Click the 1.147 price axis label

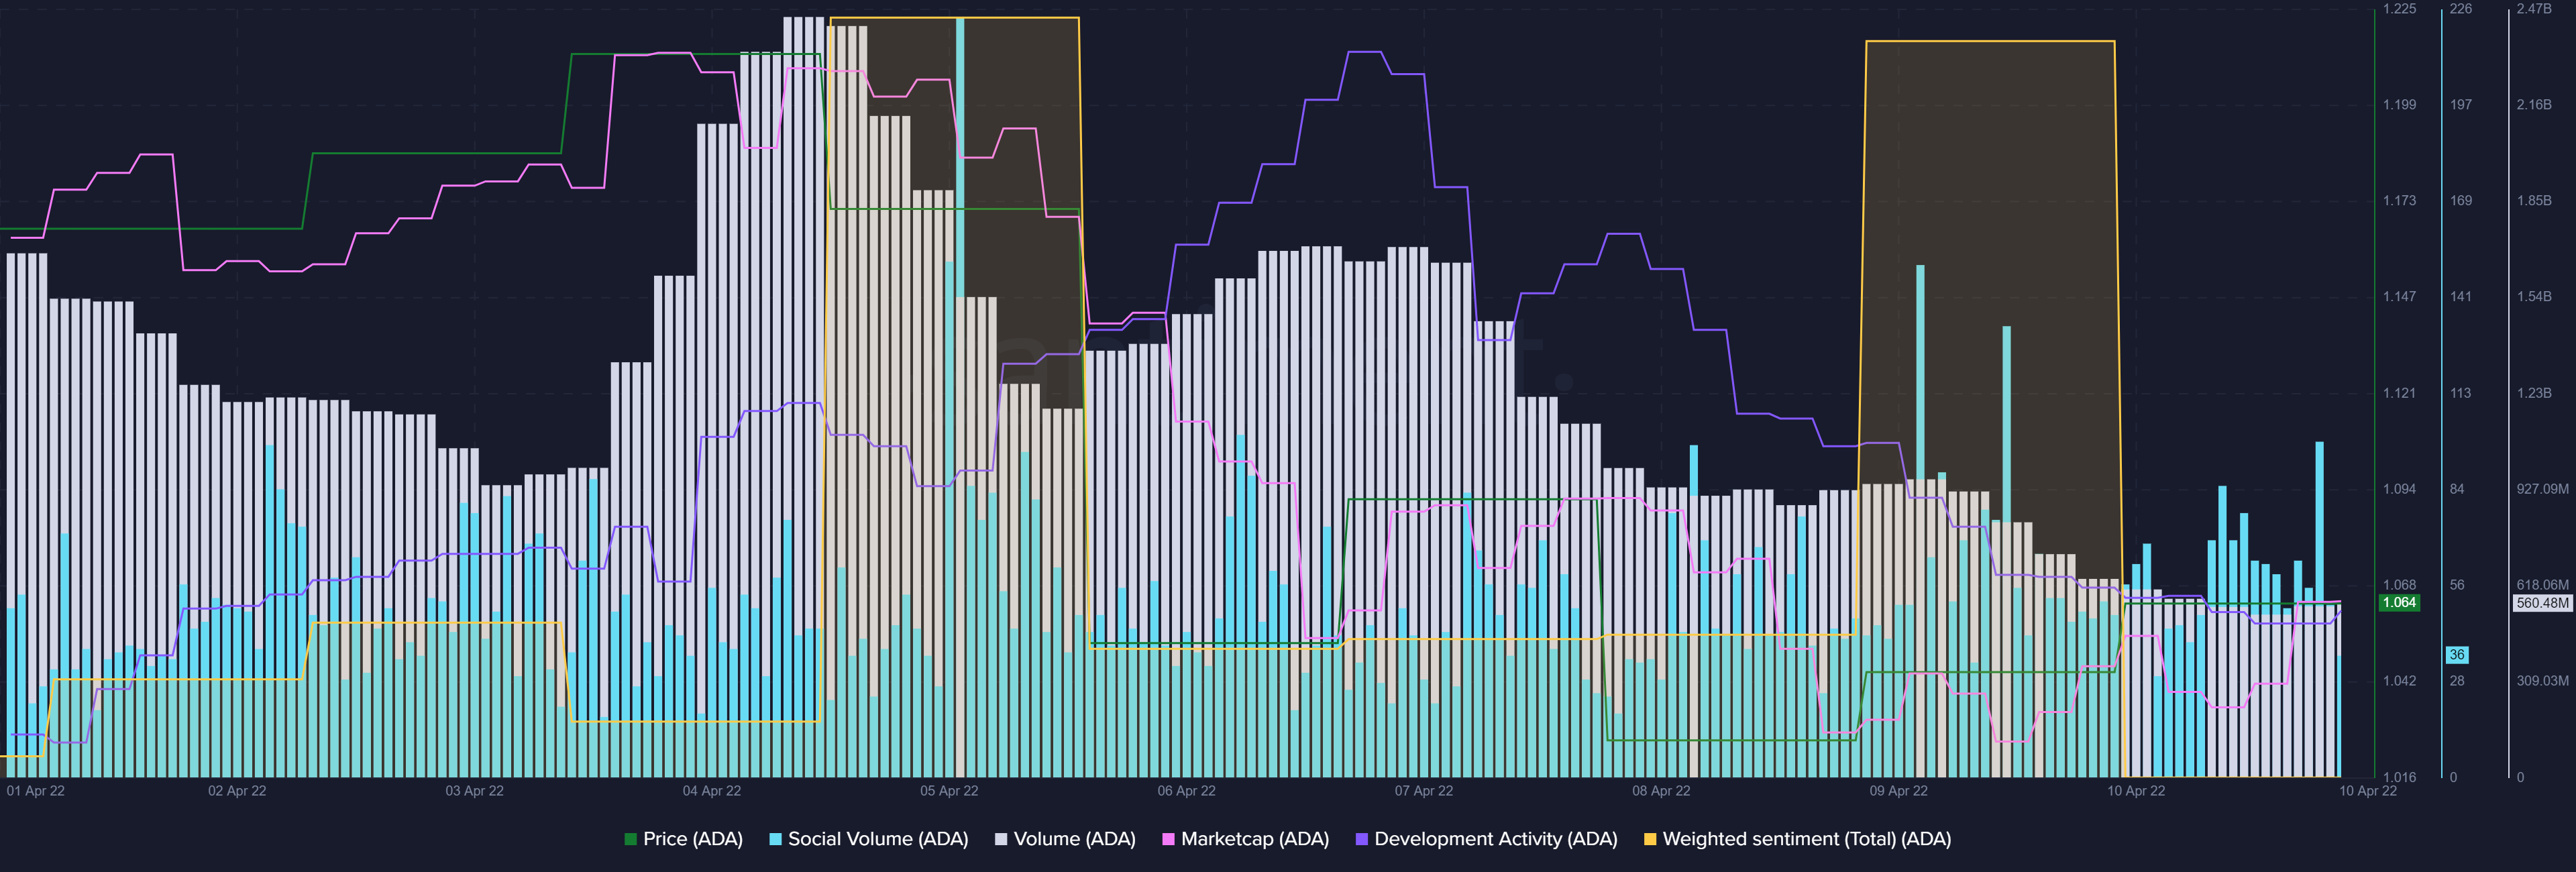(2399, 297)
